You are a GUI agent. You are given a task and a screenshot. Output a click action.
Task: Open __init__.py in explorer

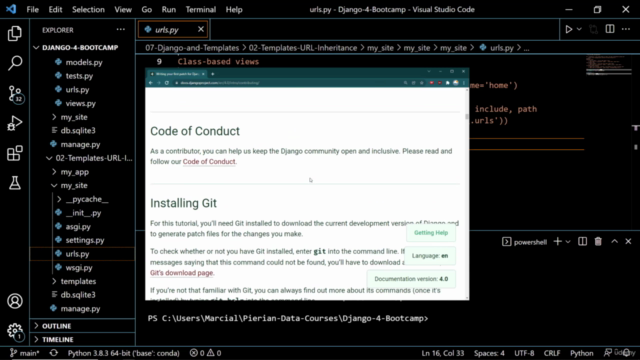83,213
